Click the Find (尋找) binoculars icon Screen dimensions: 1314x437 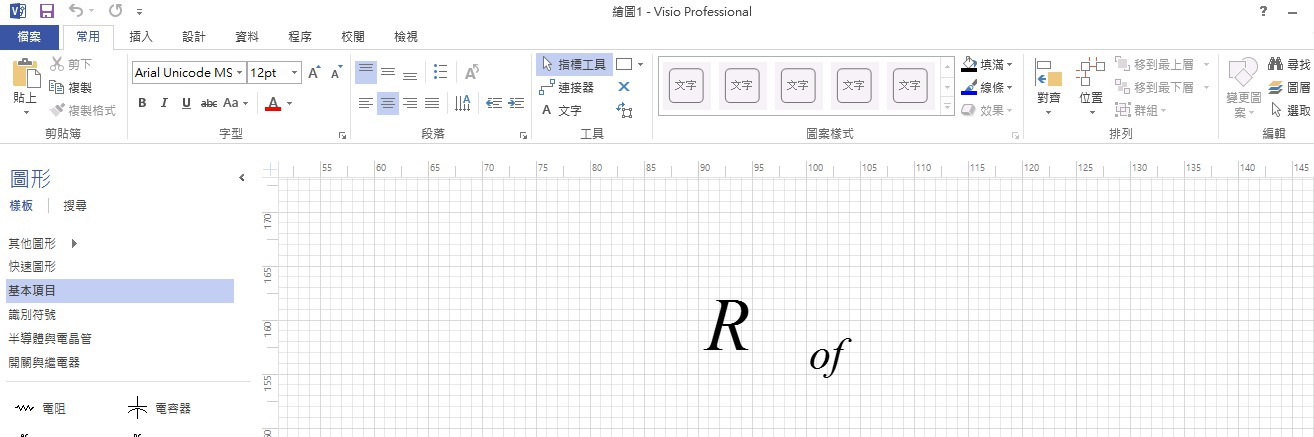[x=1275, y=64]
